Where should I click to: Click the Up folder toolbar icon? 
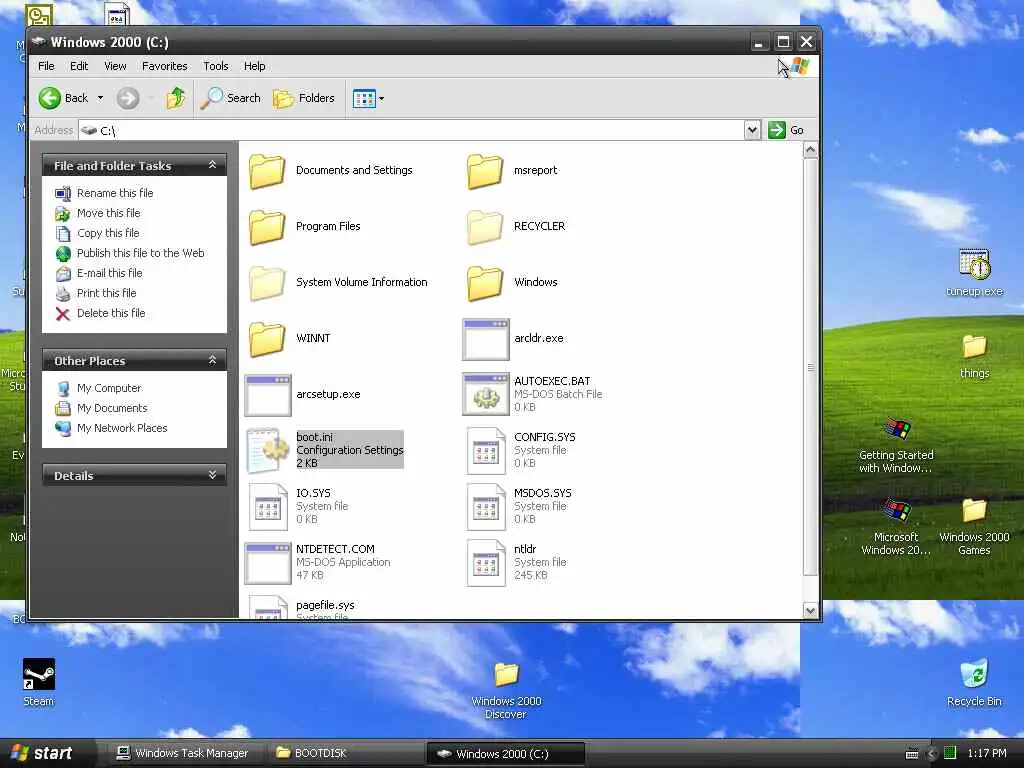click(x=175, y=98)
